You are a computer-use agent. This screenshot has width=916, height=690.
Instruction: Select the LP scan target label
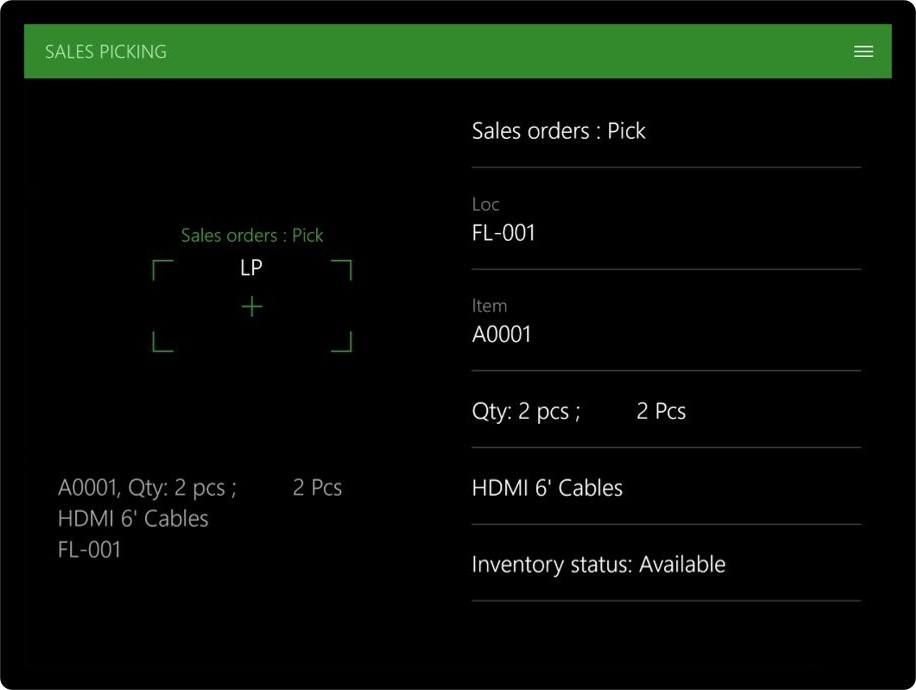click(250, 267)
